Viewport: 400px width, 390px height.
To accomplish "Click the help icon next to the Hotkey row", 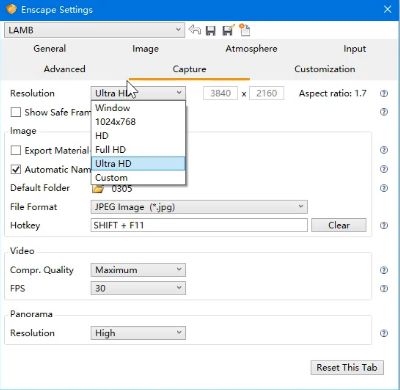I will [x=384, y=225].
